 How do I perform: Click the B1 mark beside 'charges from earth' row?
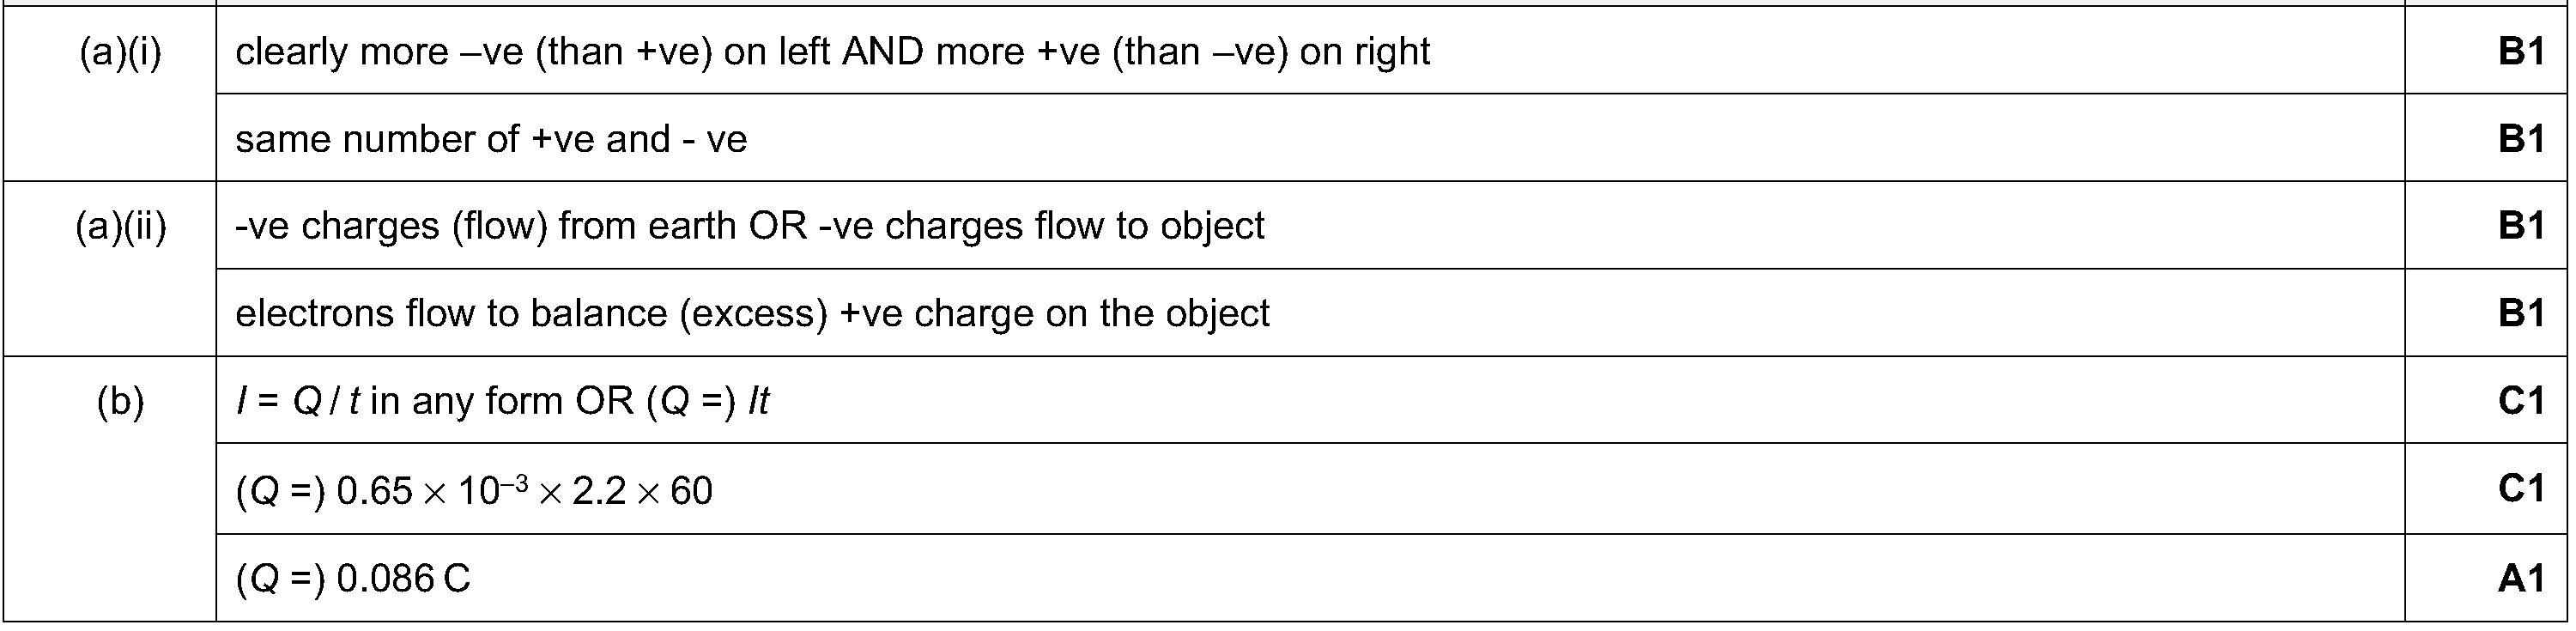click(2520, 227)
